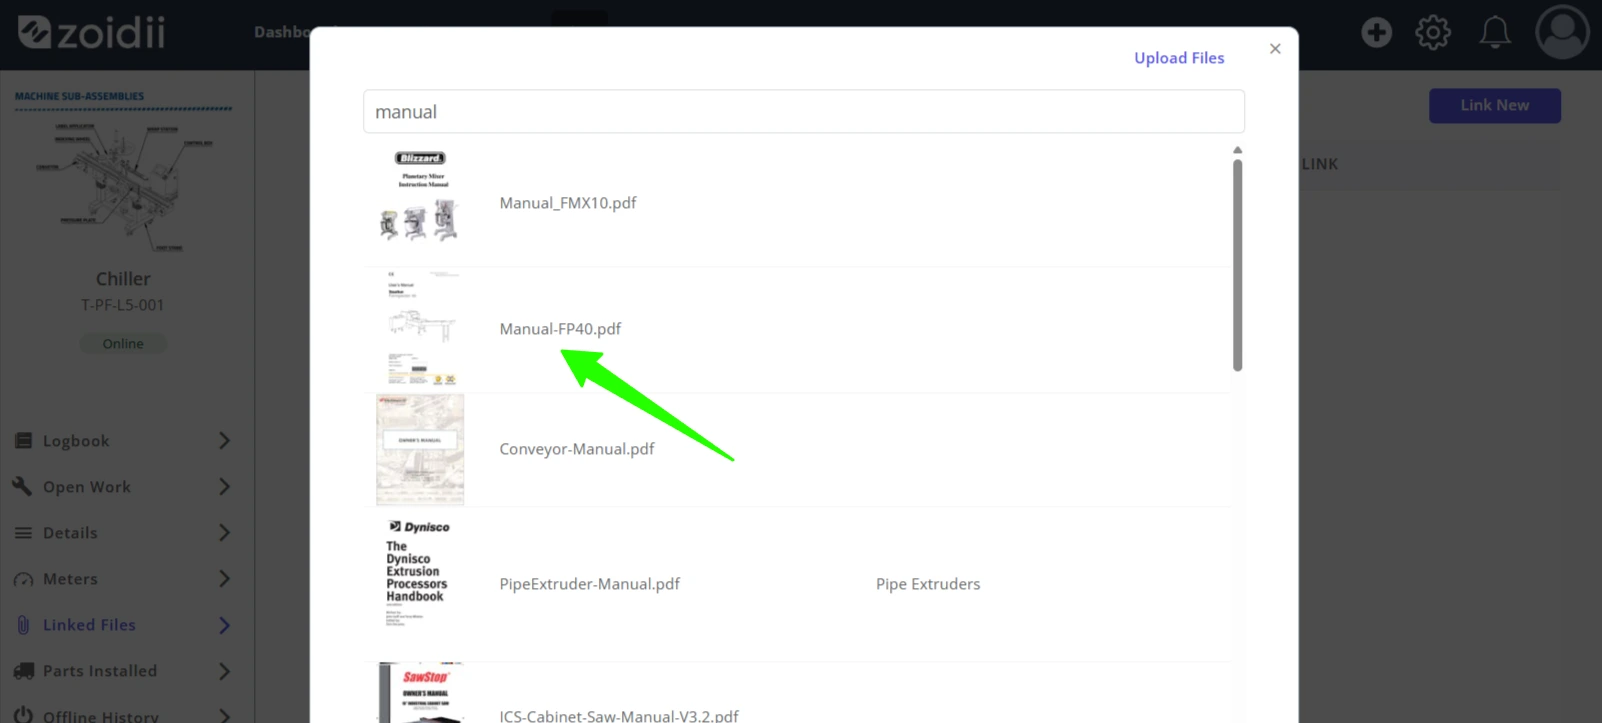Click the Upload Files link
Screen dimensions: 1602x723
(1179, 58)
